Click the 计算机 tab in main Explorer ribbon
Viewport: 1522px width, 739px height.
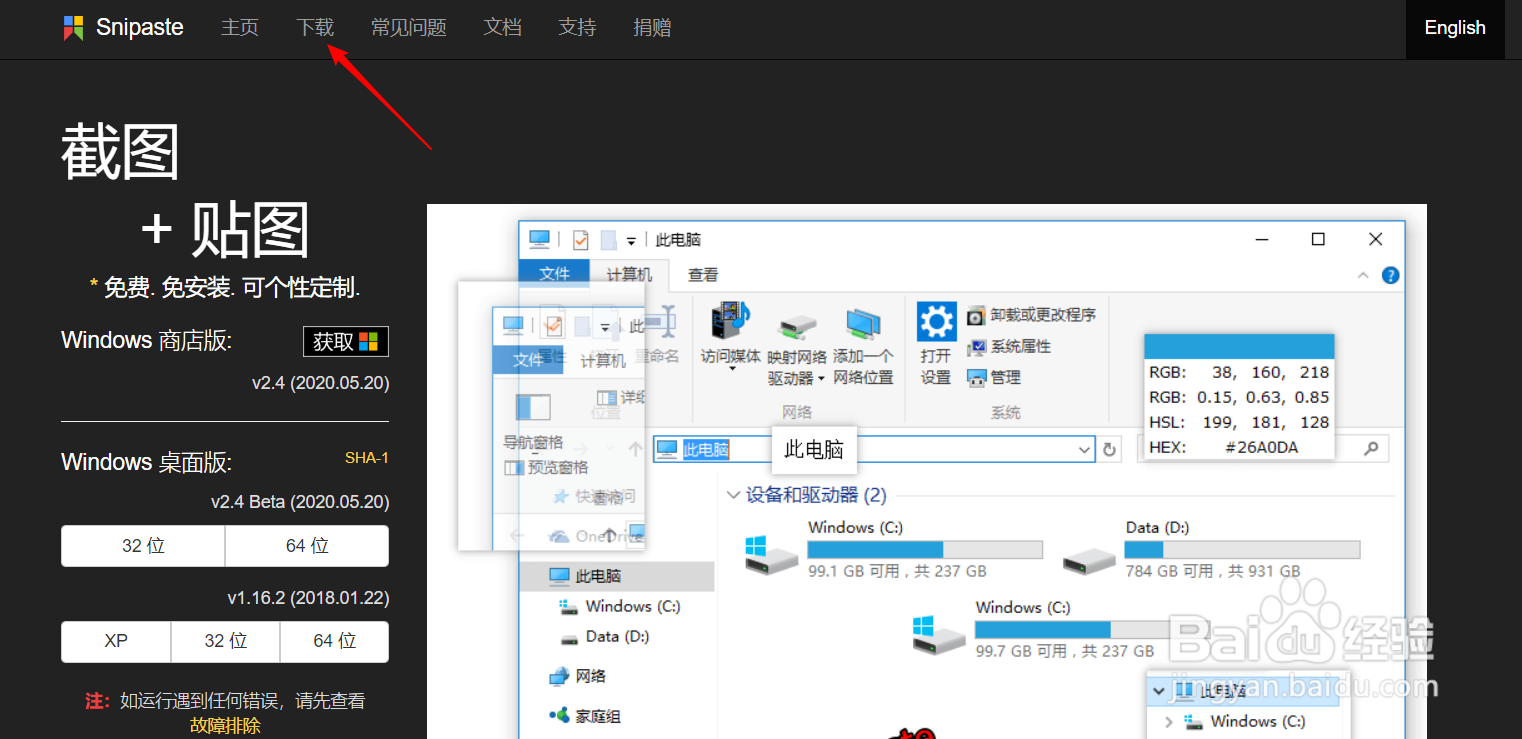pos(630,274)
